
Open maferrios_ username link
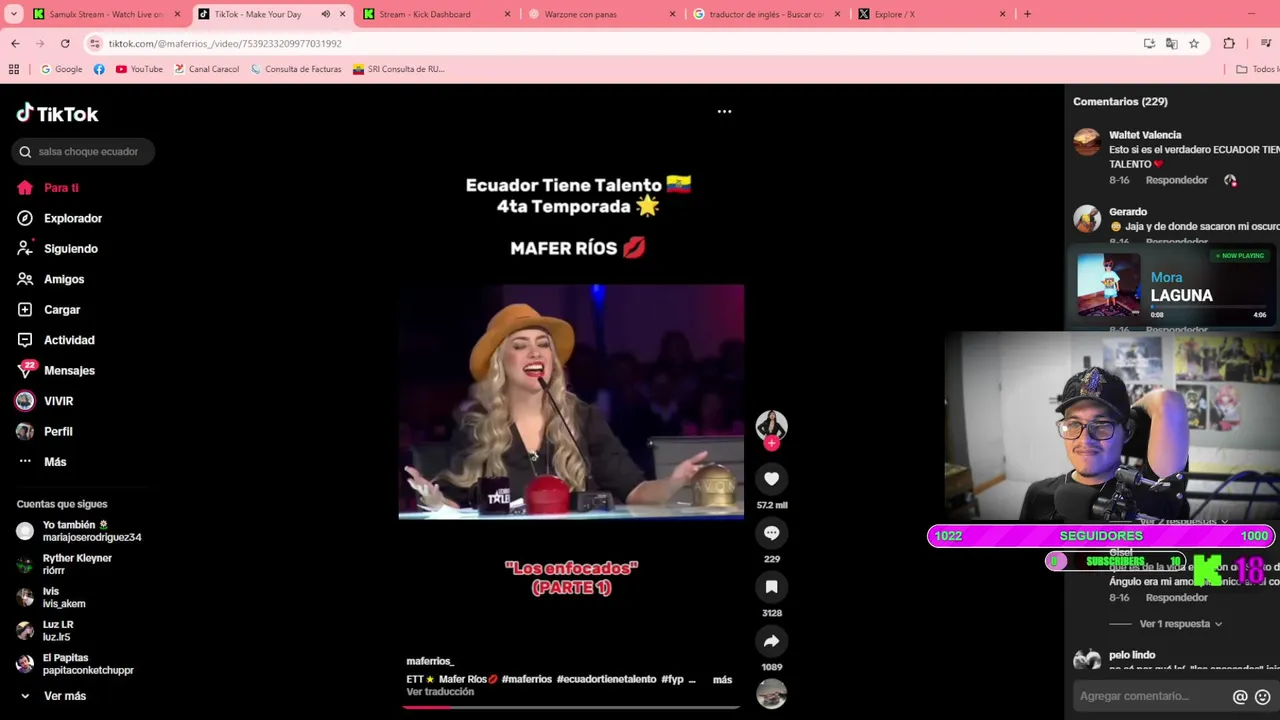430,662
